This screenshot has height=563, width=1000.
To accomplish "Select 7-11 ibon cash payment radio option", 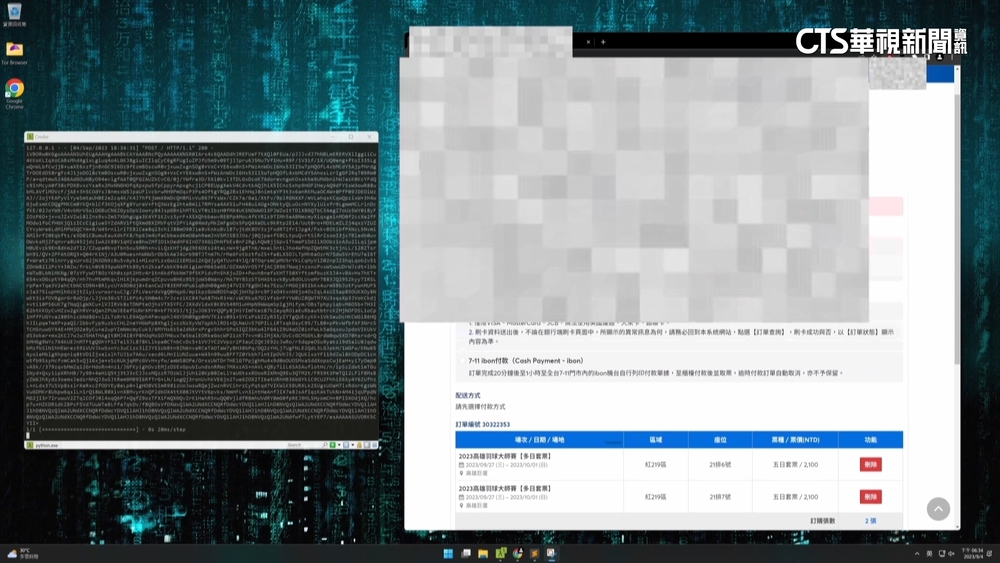I will 463,358.
